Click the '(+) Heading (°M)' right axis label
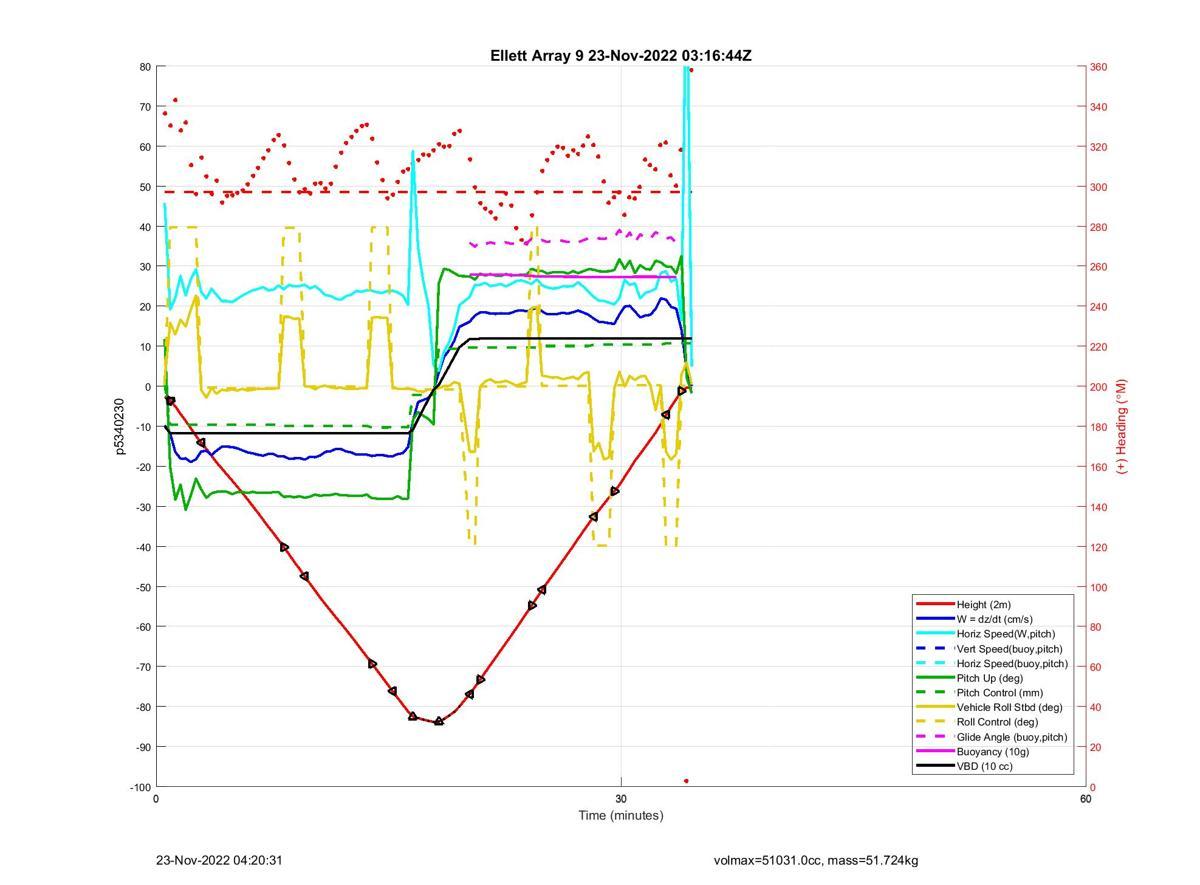Viewport: 1200px width, 885px height. click(1122, 426)
